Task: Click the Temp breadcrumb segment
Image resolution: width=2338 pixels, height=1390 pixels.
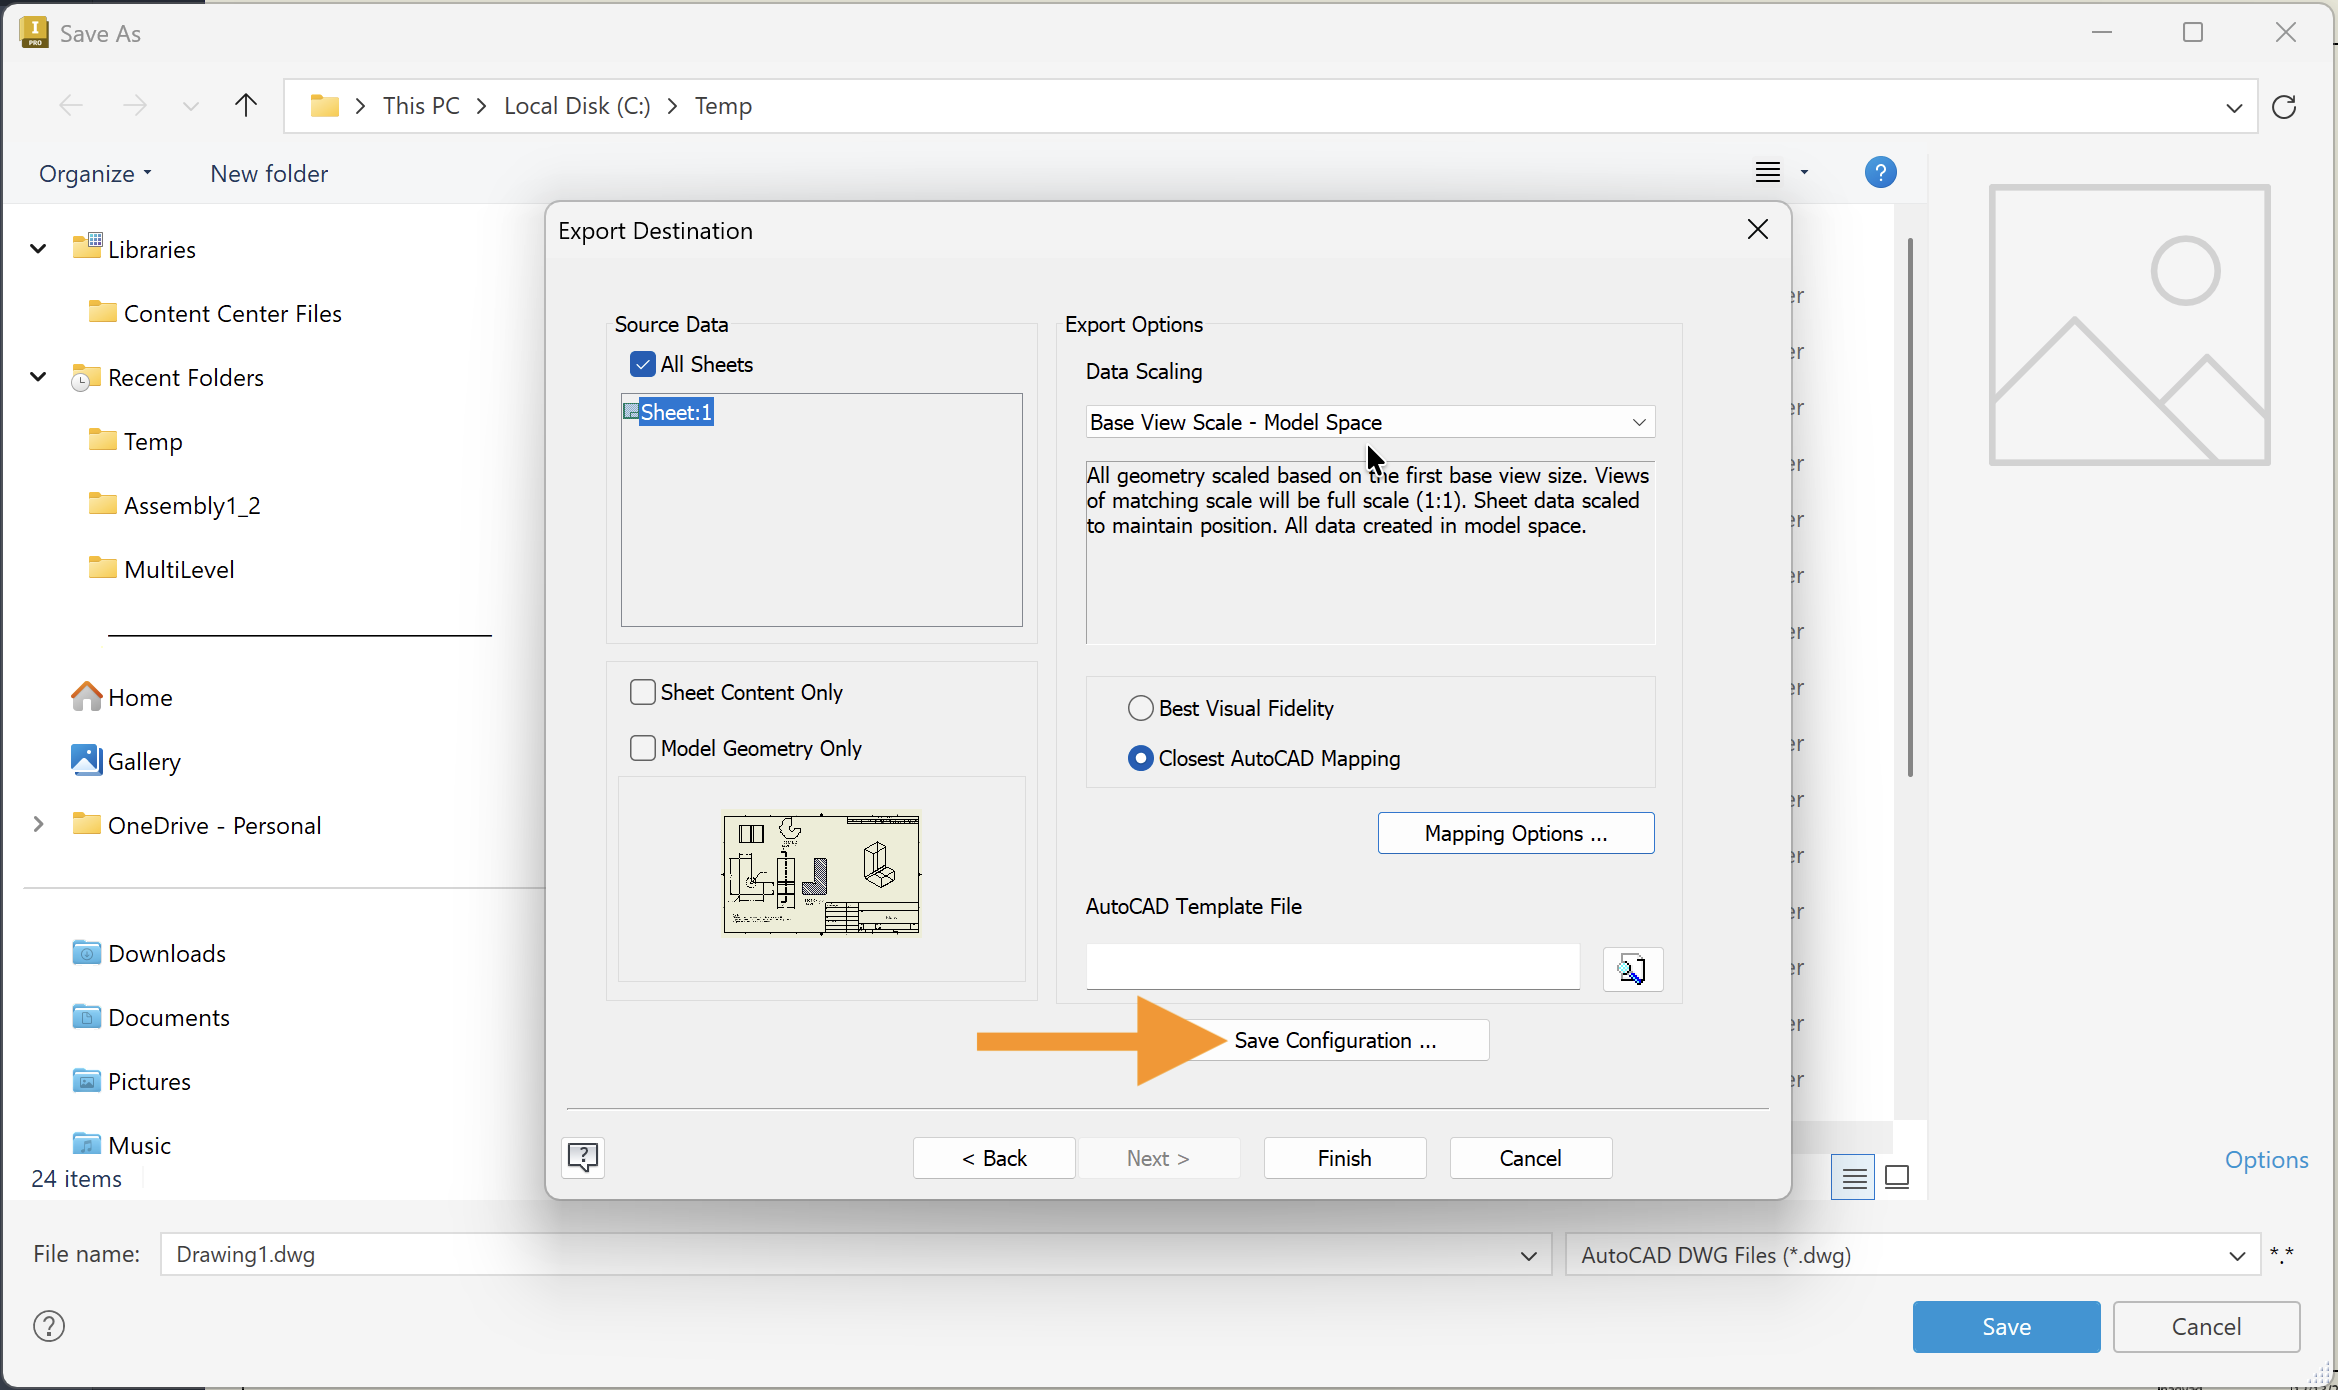Action: (x=723, y=106)
